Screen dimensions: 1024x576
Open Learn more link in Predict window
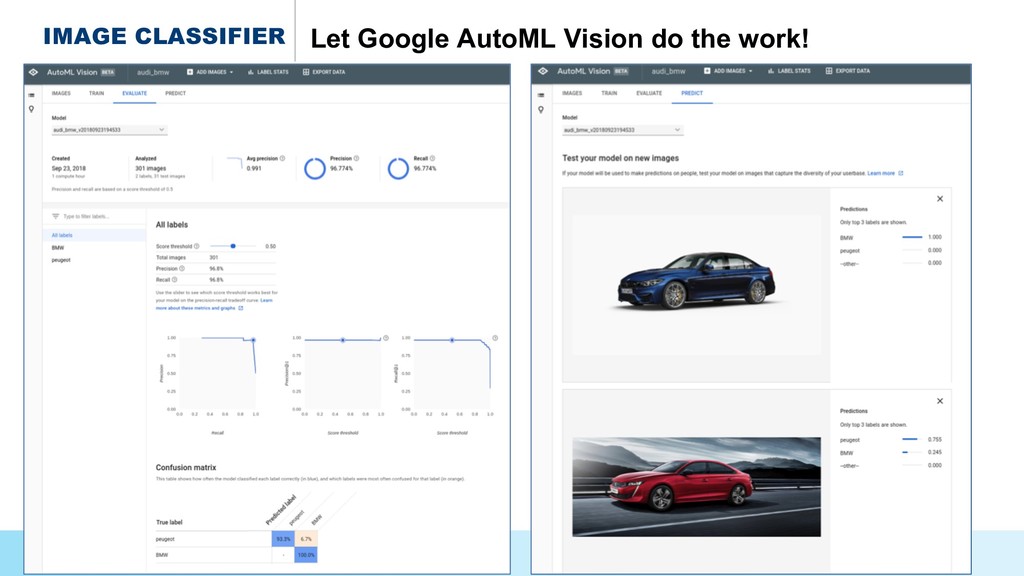[x=885, y=174]
